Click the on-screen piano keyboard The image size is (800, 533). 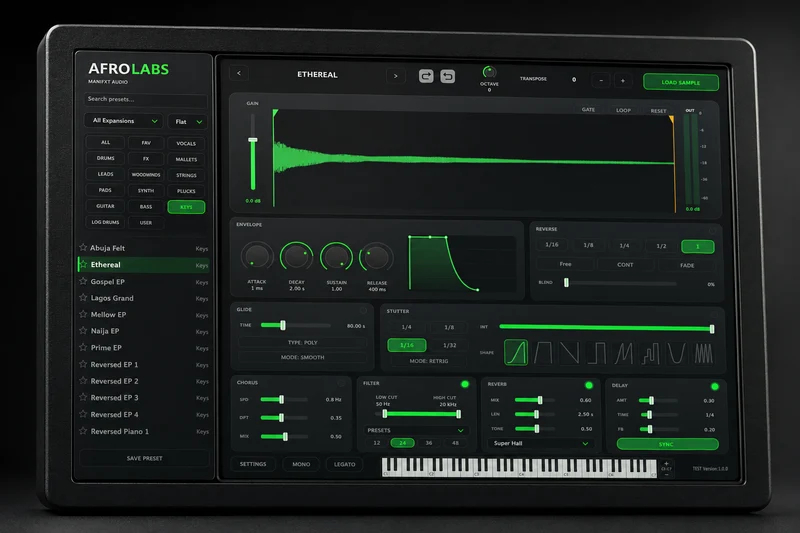pyautogui.click(x=519, y=467)
